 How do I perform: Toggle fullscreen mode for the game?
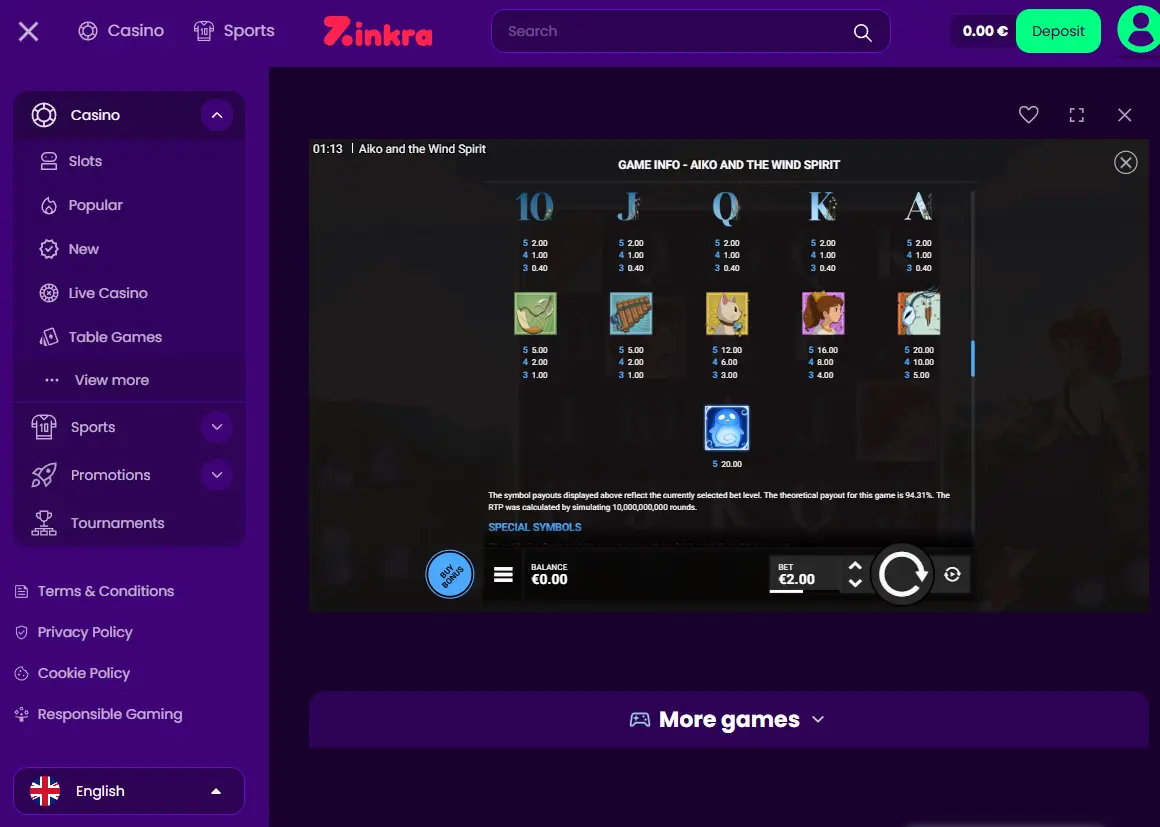[1076, 115]
